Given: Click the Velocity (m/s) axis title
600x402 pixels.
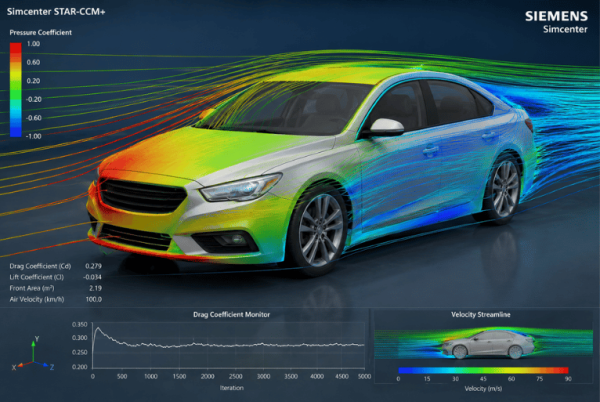Looking at the screenshot, I should [x=483, y=389].
